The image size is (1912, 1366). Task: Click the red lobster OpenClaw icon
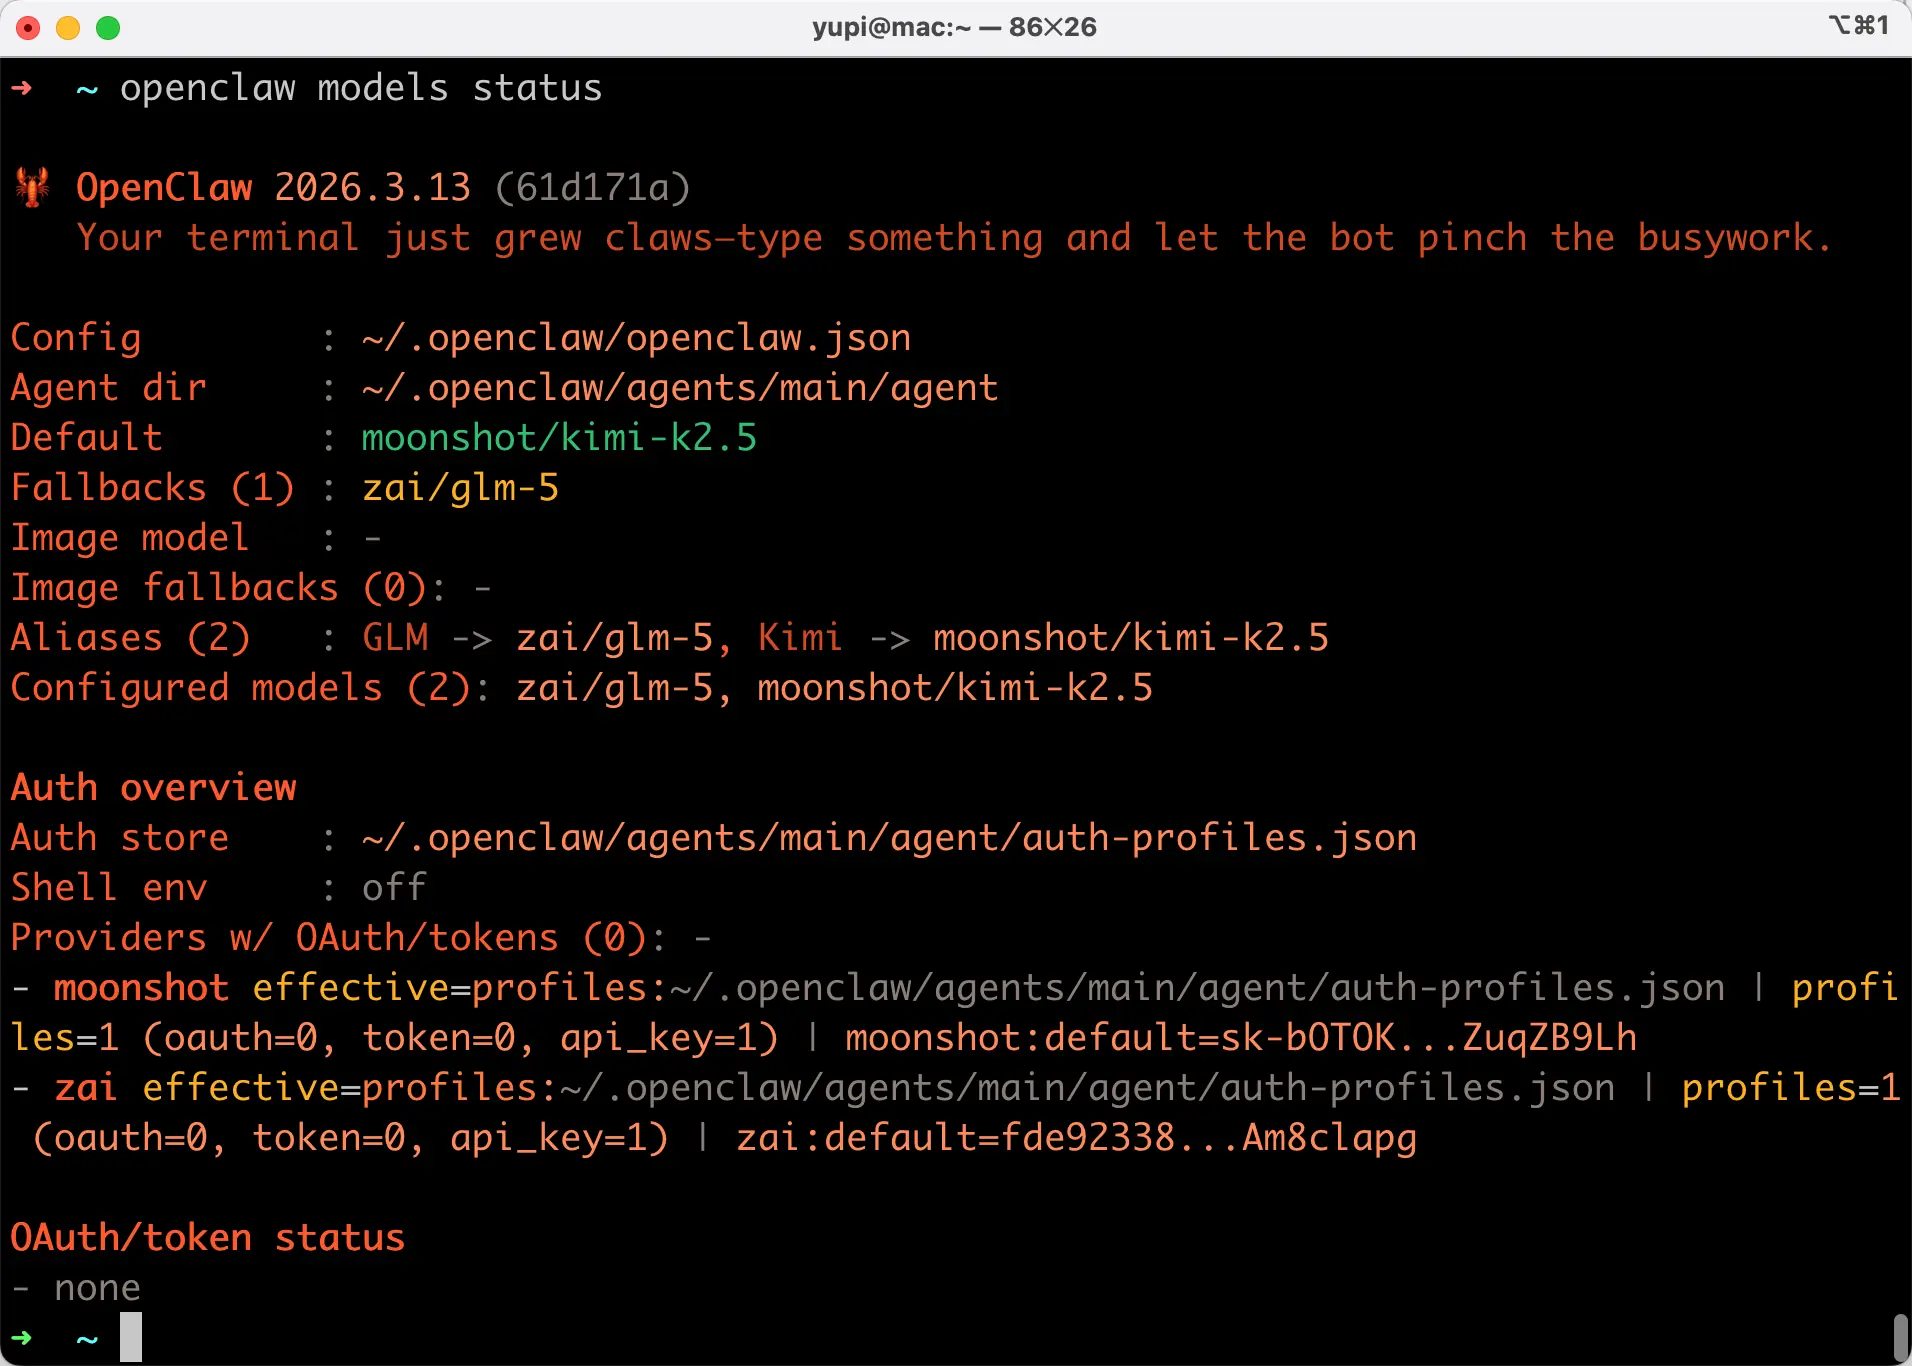click(32, 187)
